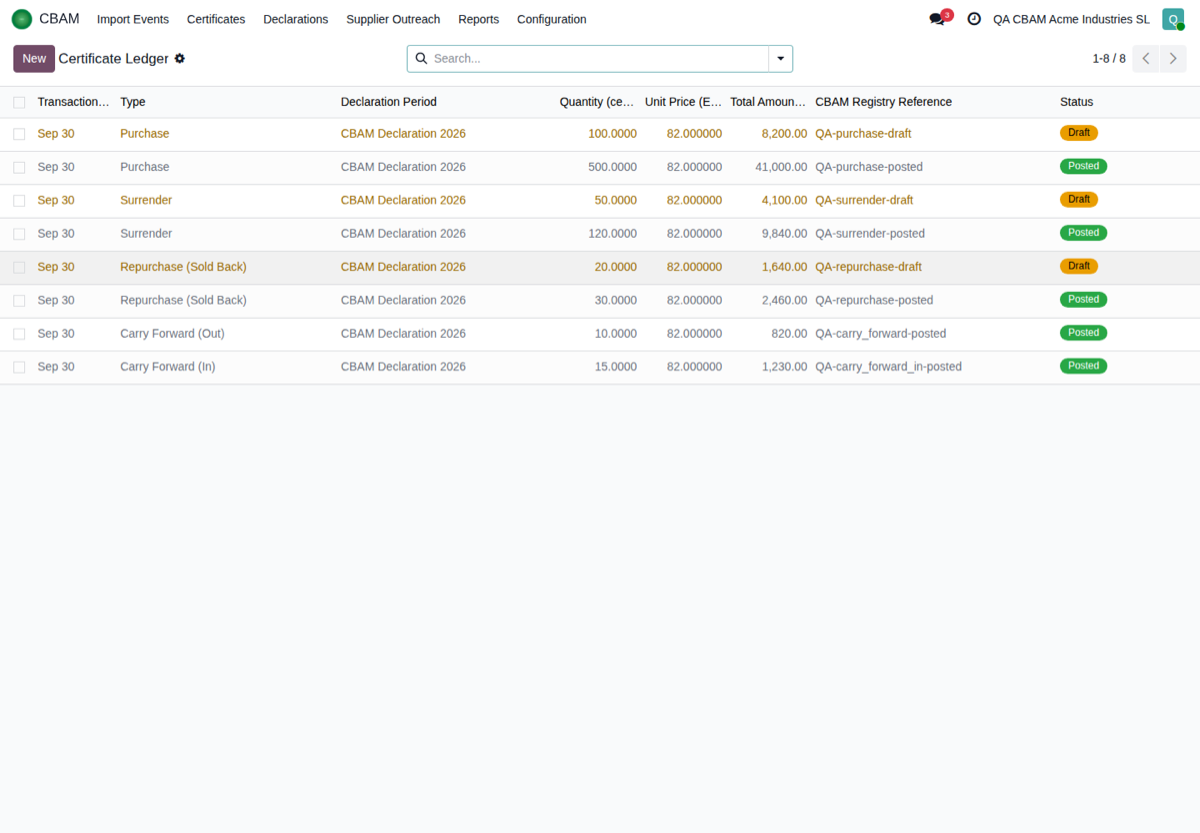Open the Import Events menu
This screenshot has width=1200, height=833.
[x=133, y=19]
